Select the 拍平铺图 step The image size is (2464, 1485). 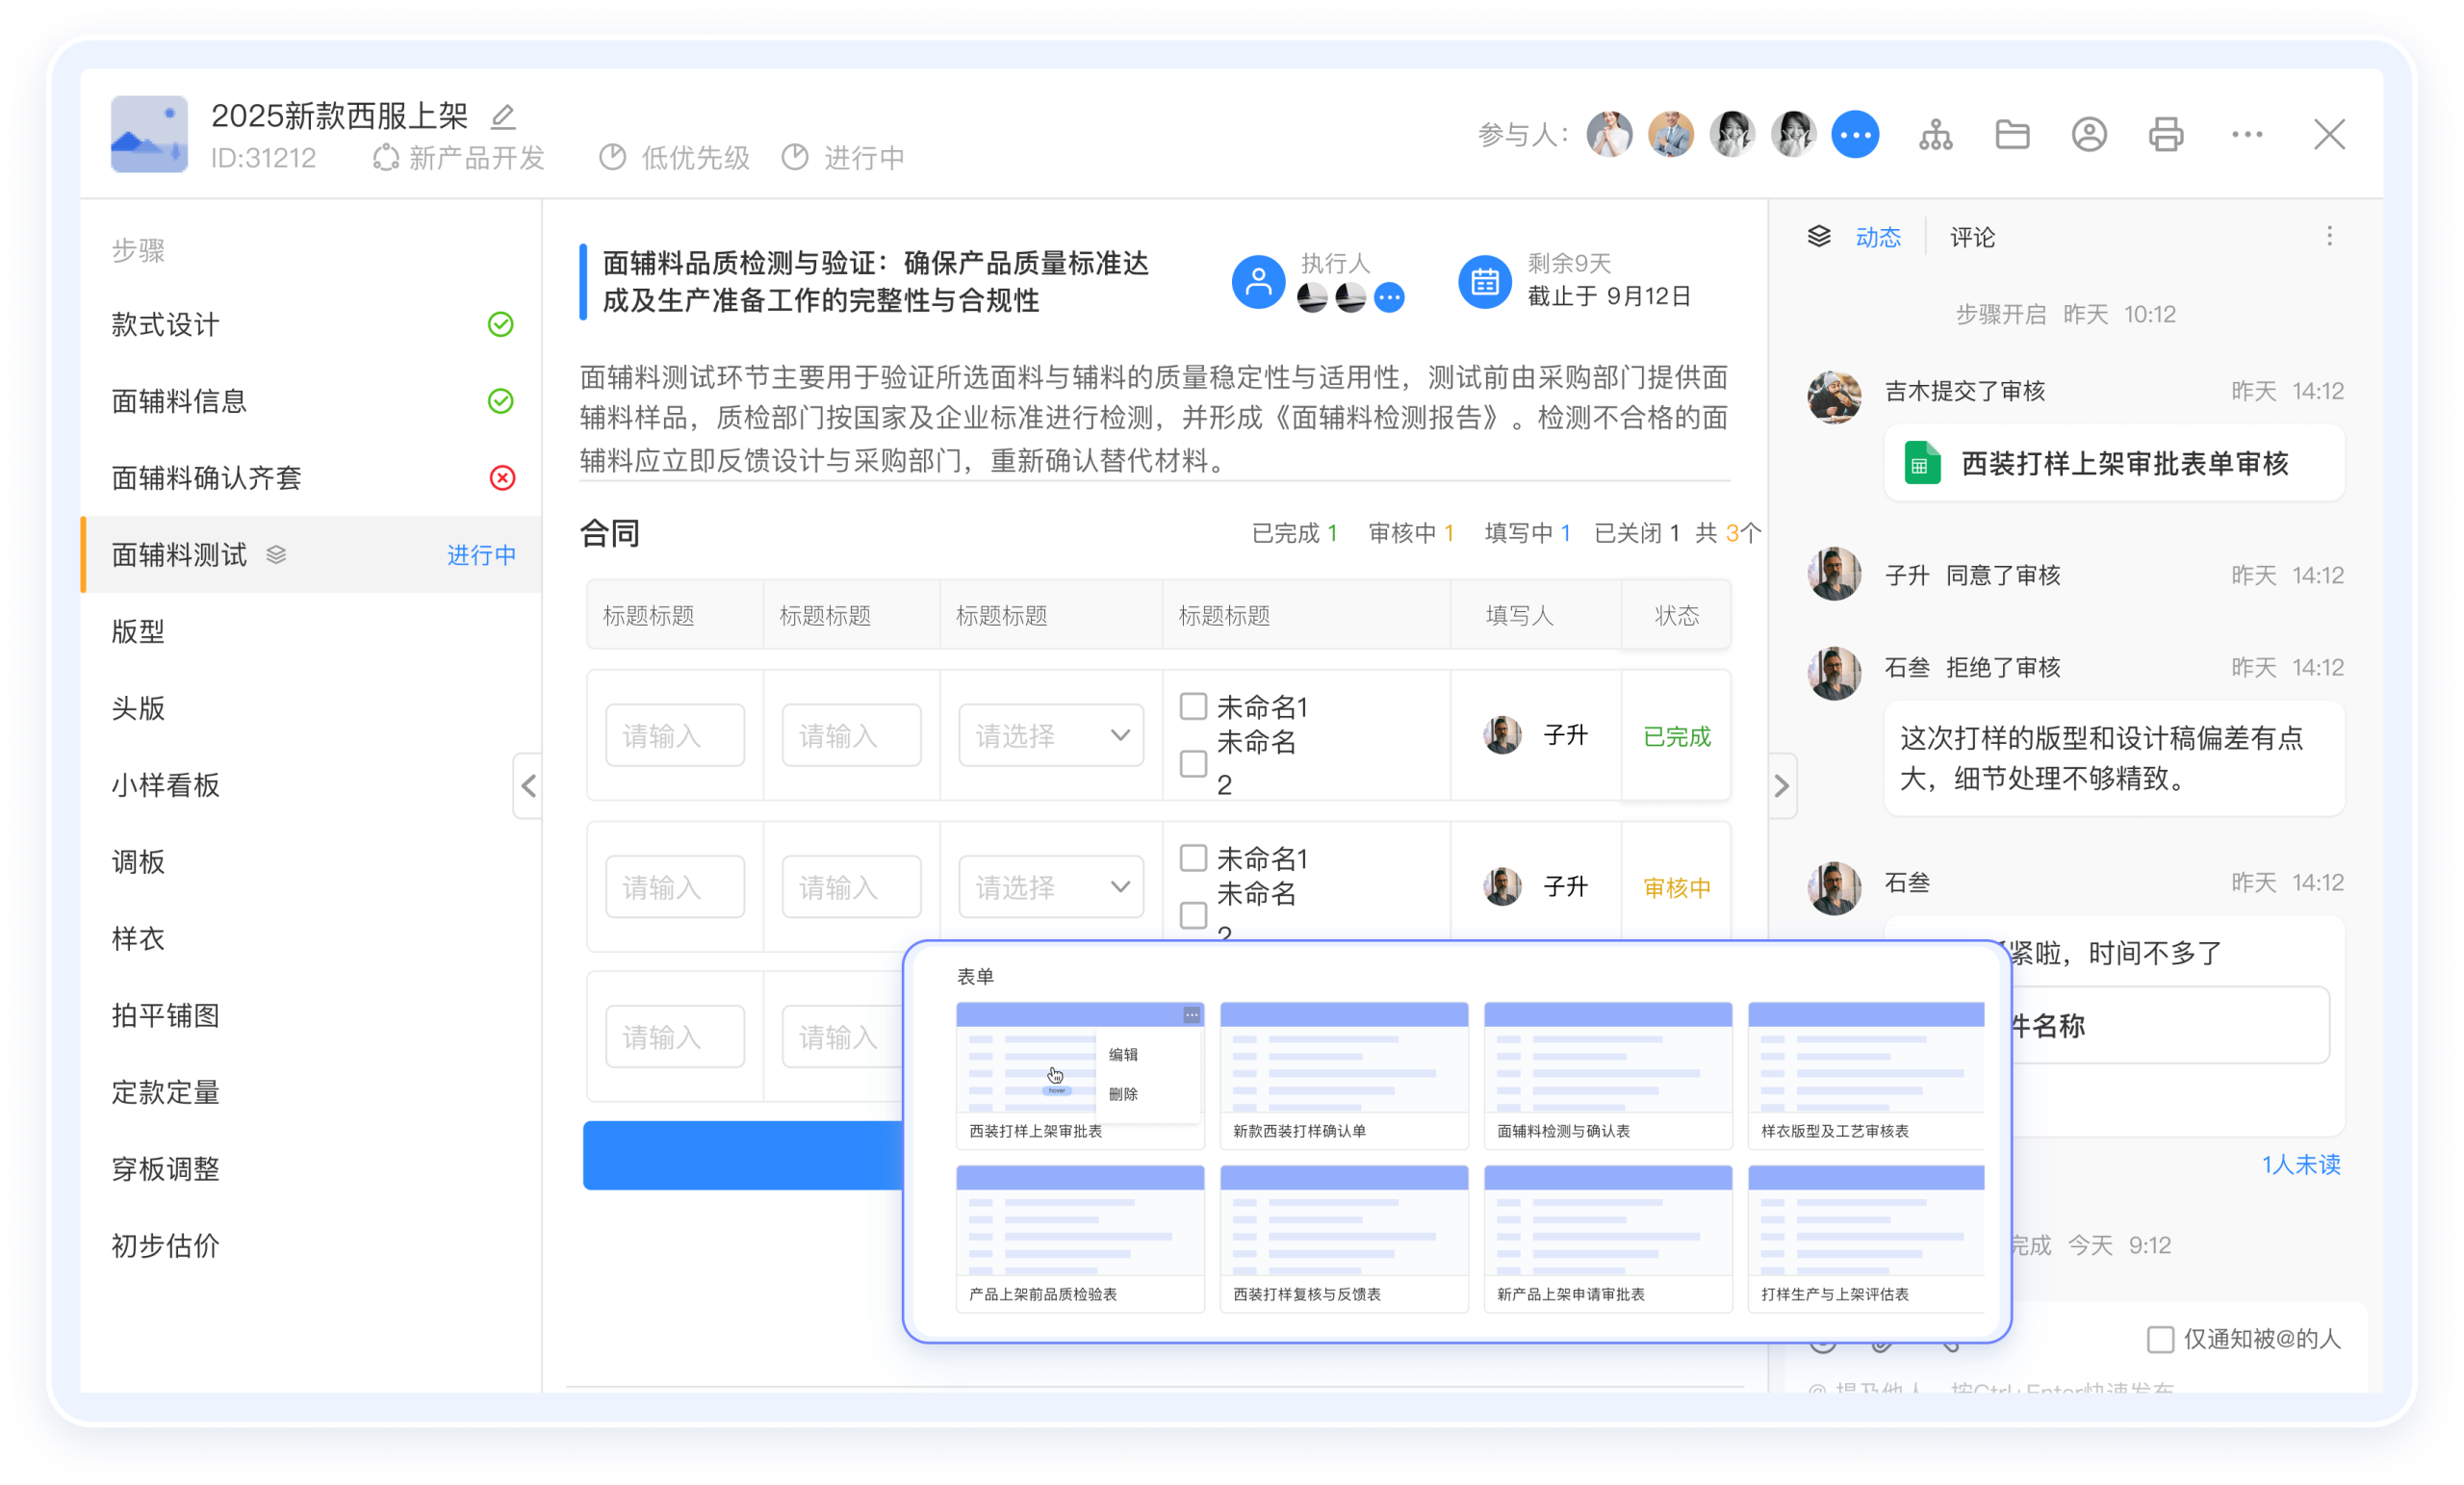coord(311,1016)
